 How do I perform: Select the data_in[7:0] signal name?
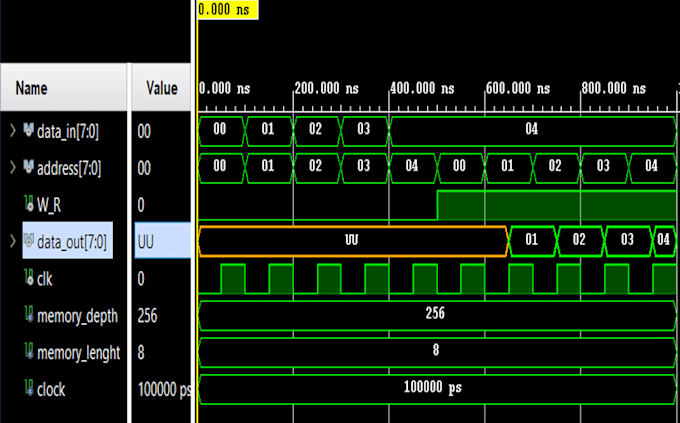point(68,131)
